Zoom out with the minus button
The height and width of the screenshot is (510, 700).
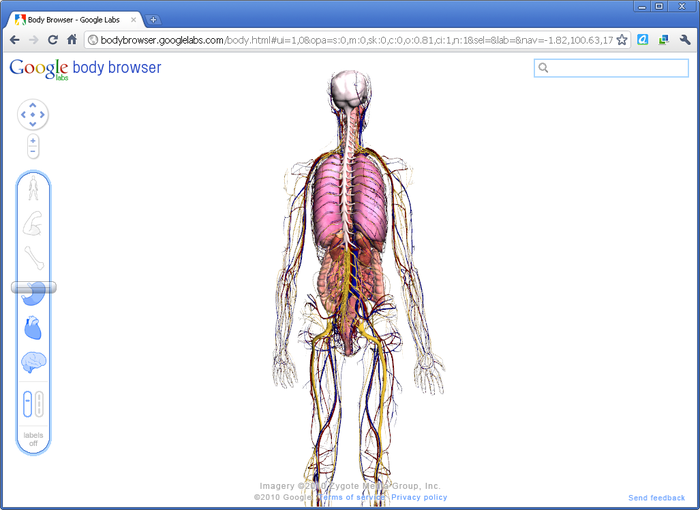click(33, 152)
